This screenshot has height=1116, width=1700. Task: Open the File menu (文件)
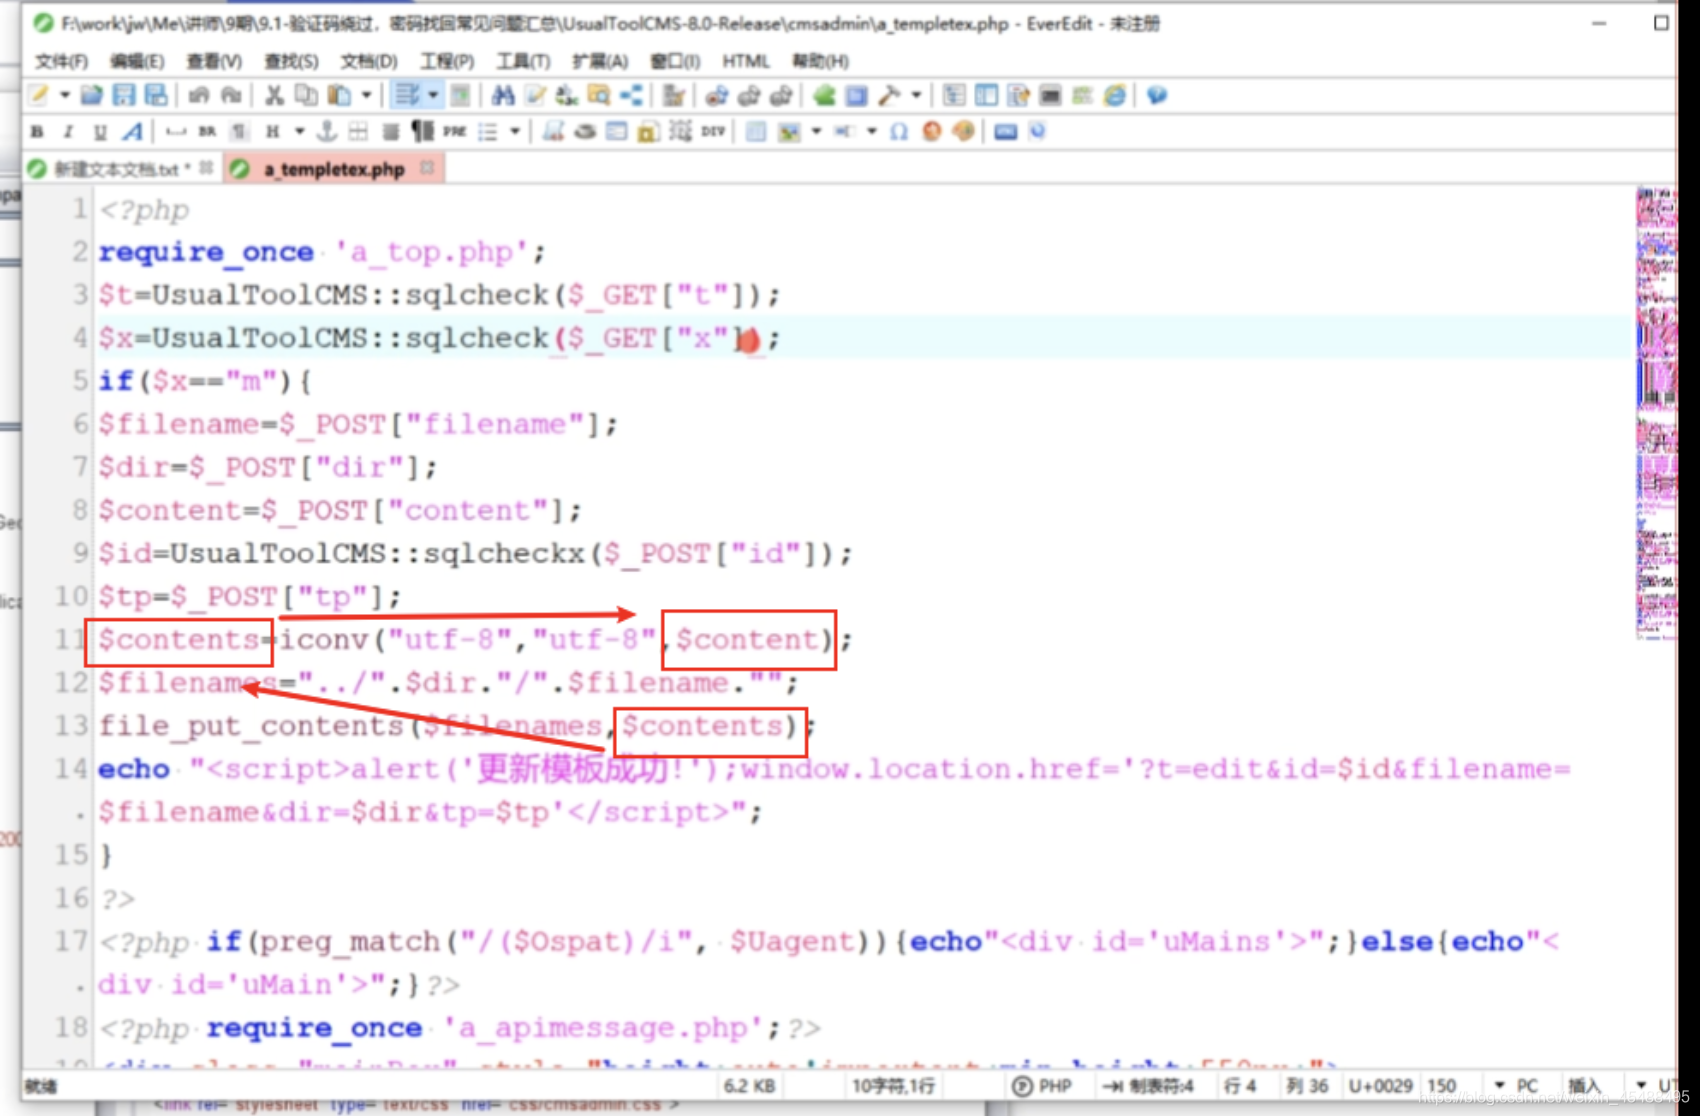click(62, 61)
